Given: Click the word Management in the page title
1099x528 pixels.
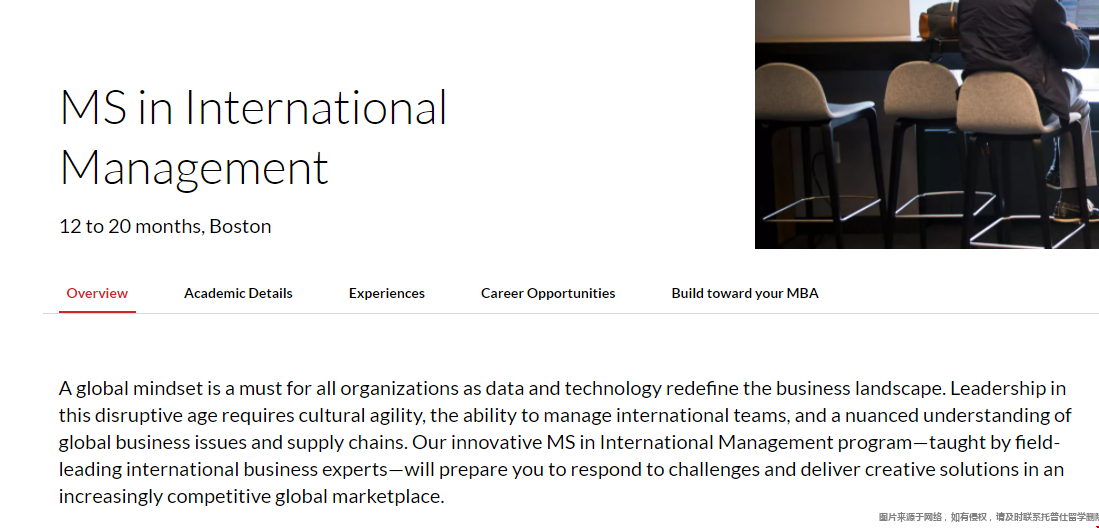Looking at the screenshot, I should click(194, 168).
